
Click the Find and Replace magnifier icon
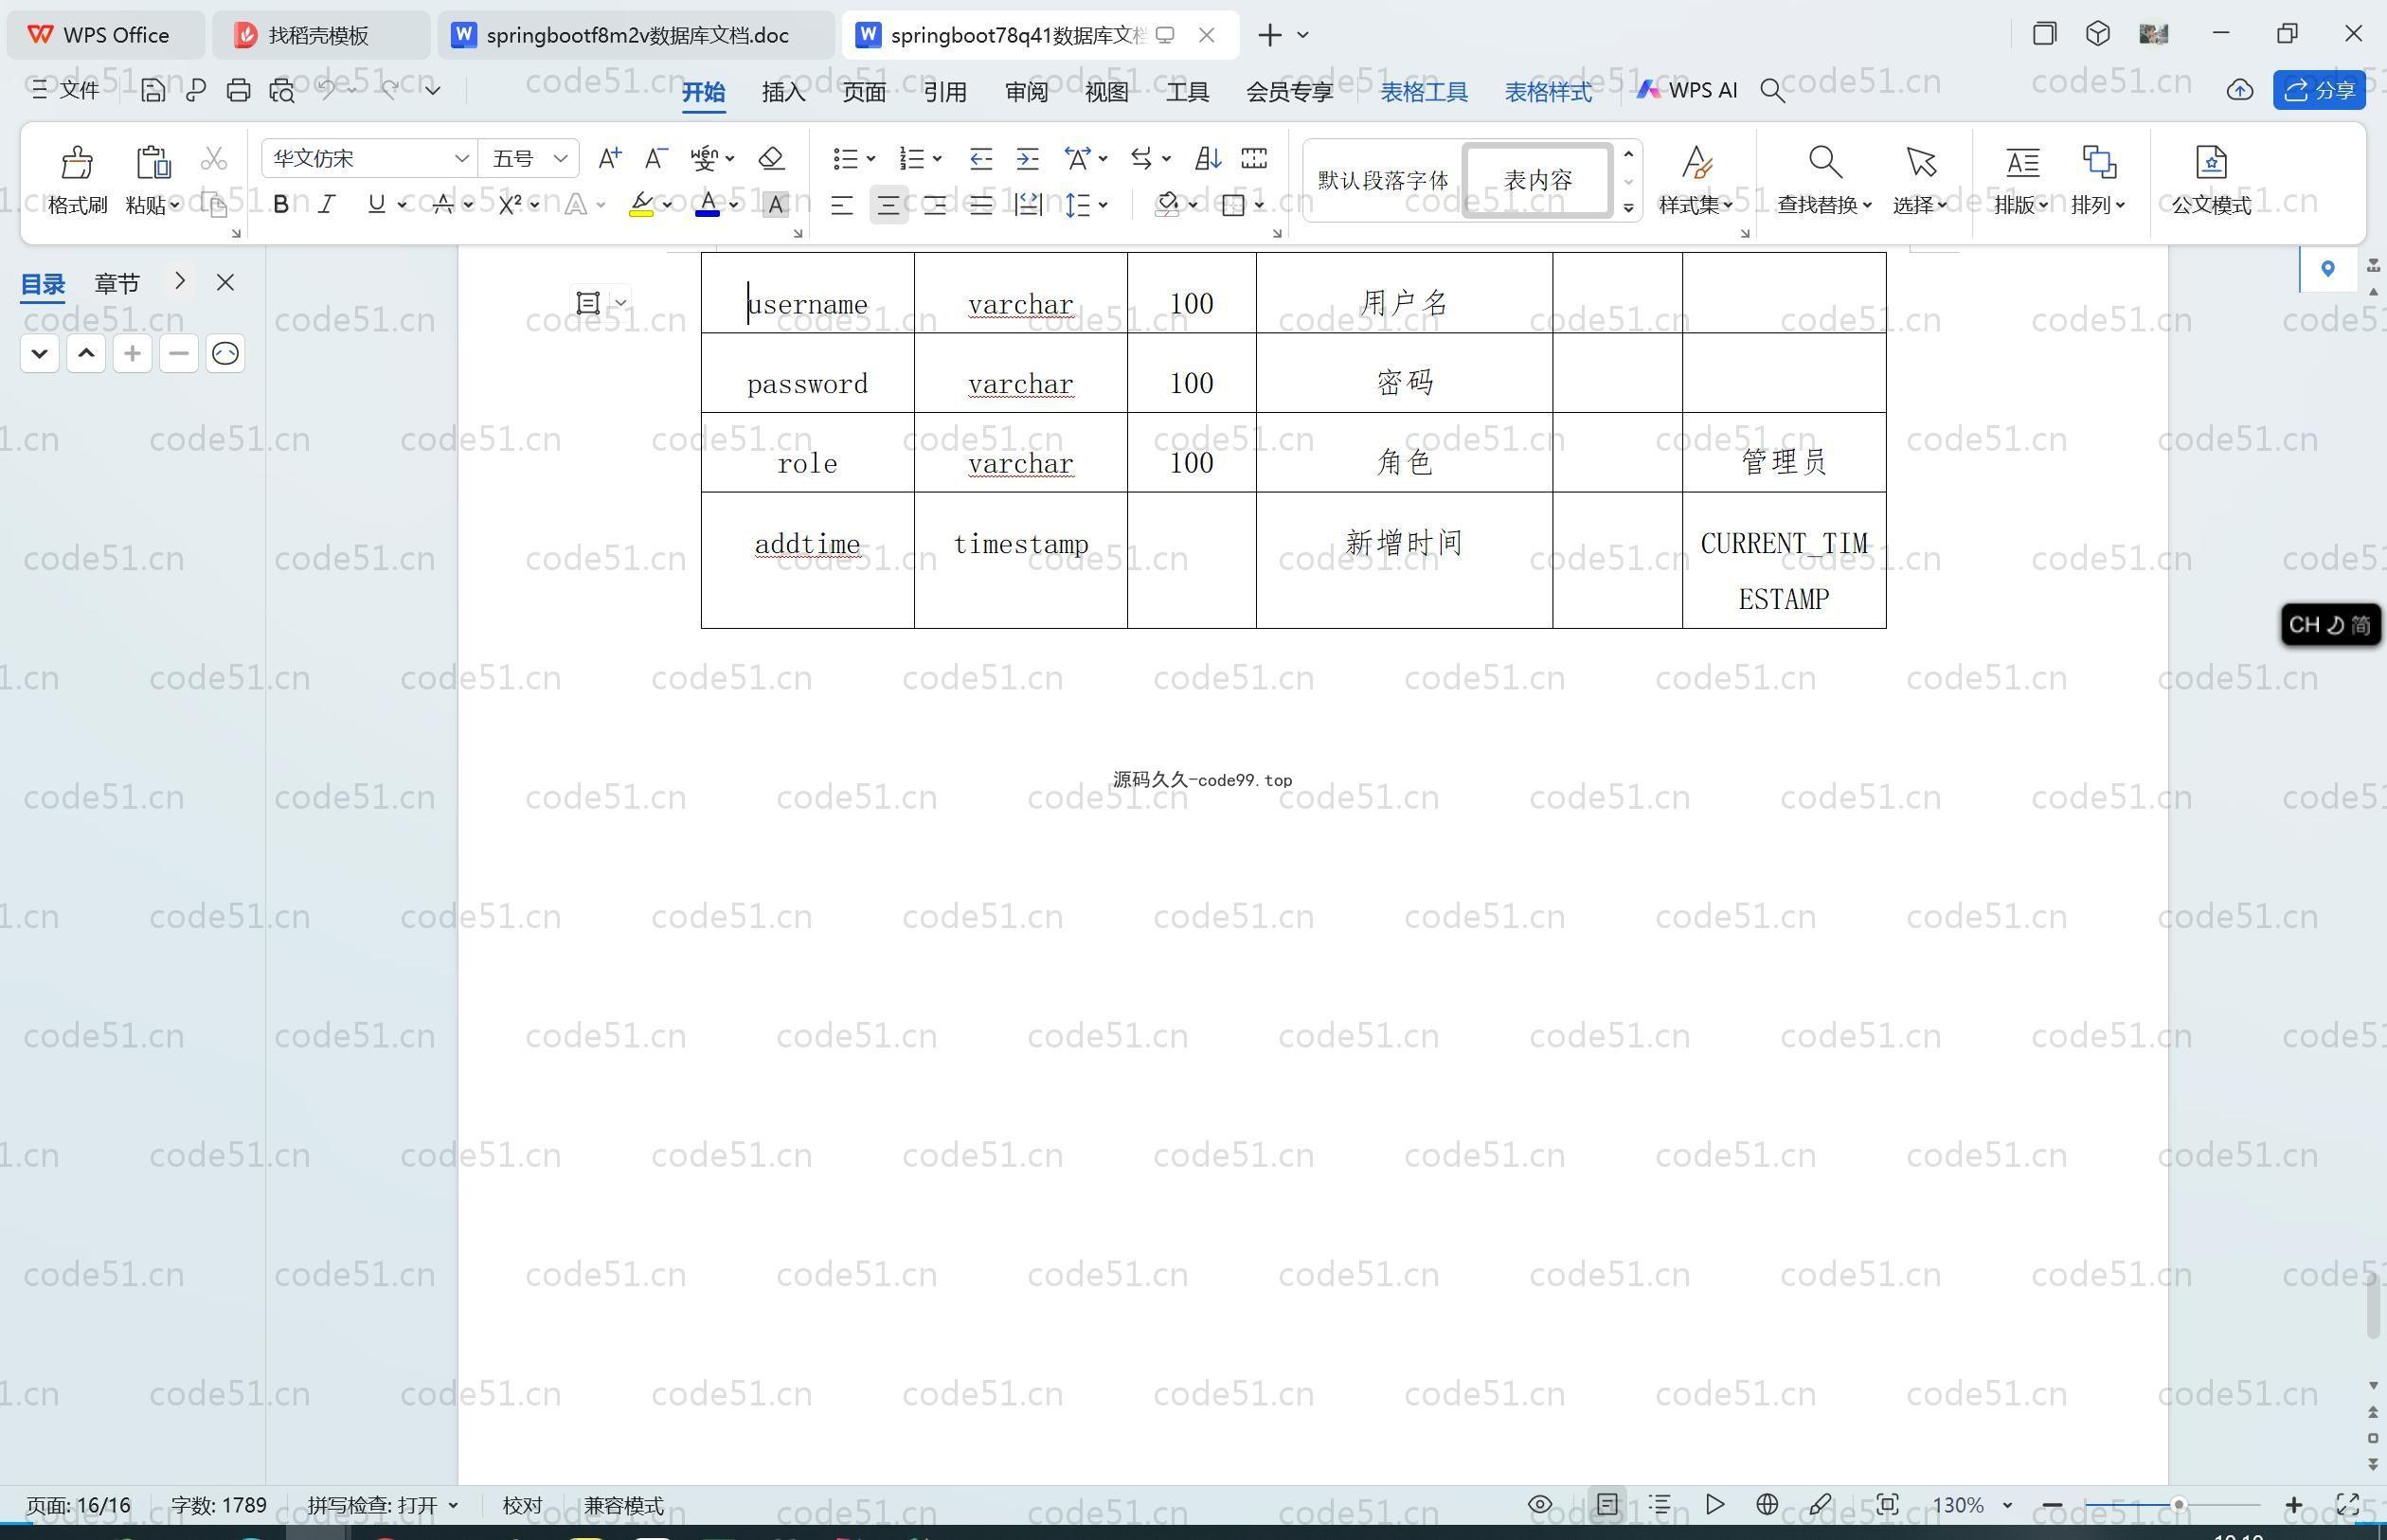coord(1824,162)
